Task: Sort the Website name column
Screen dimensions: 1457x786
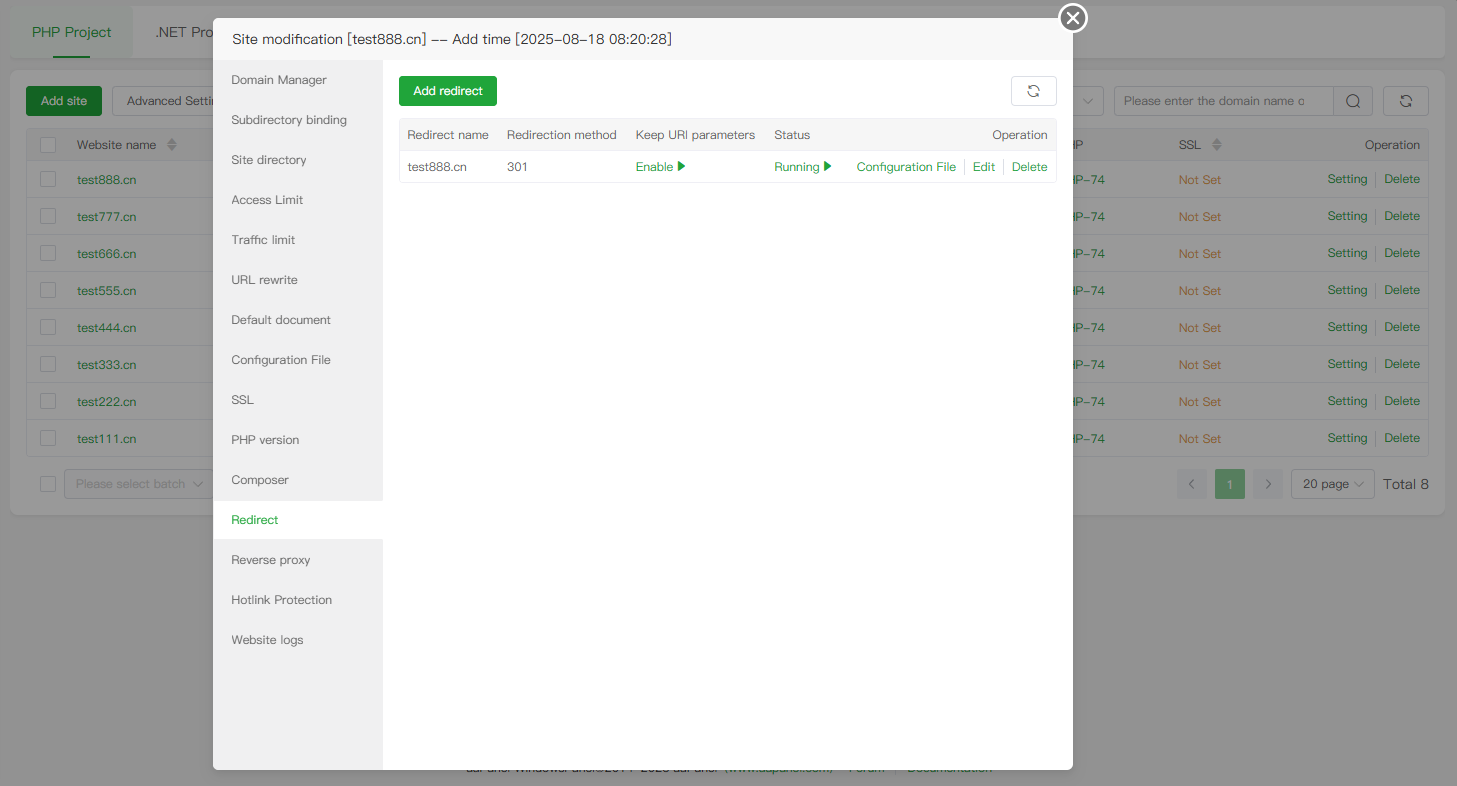Action: click(171, 145)
